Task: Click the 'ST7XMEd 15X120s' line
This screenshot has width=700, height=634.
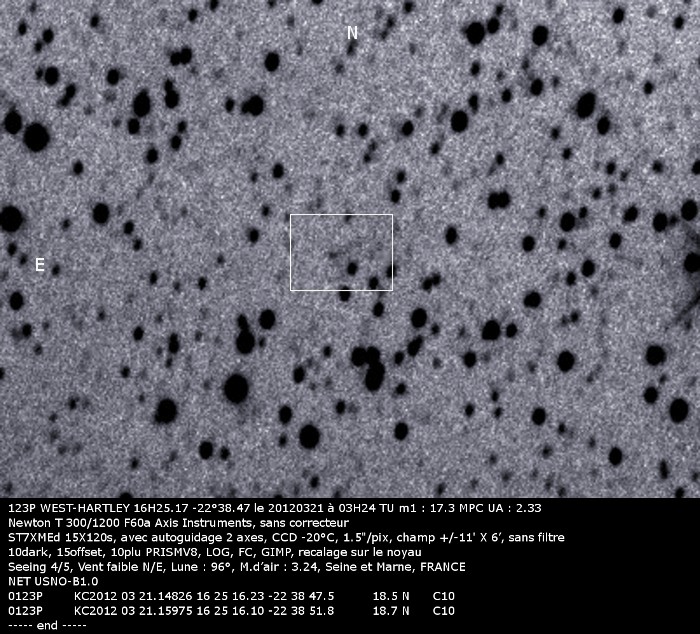Action: tap(286, 538)
